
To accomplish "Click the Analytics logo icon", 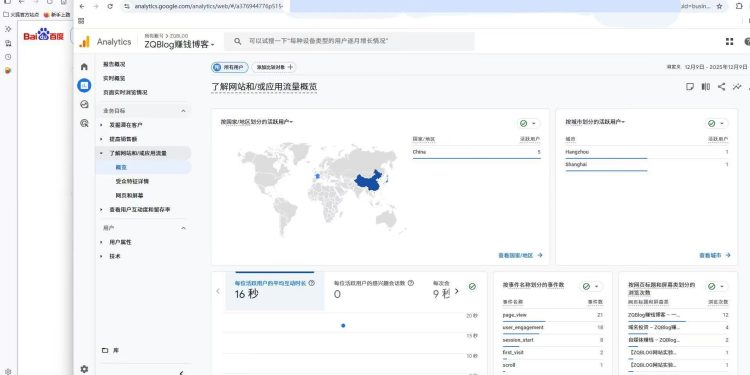I will 85,42.
